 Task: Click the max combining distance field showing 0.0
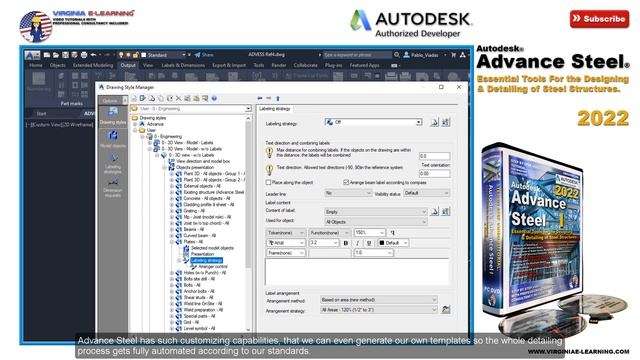click(x=434, y=156)
